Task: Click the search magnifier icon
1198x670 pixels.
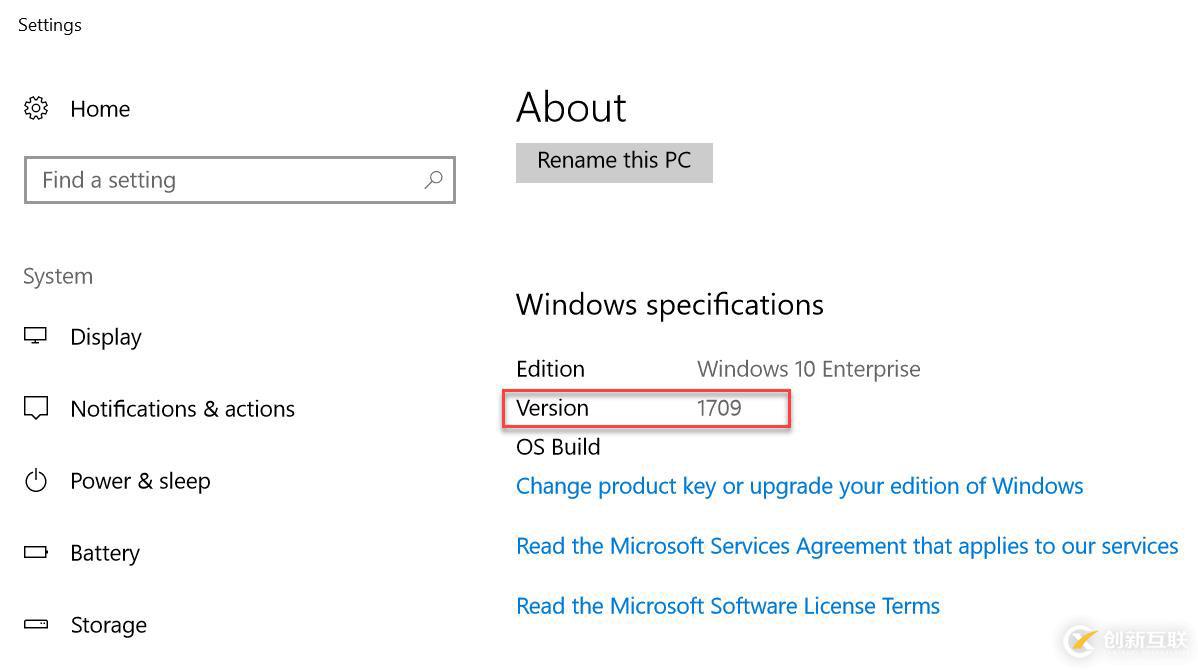Action: click(x=433, y=180)
